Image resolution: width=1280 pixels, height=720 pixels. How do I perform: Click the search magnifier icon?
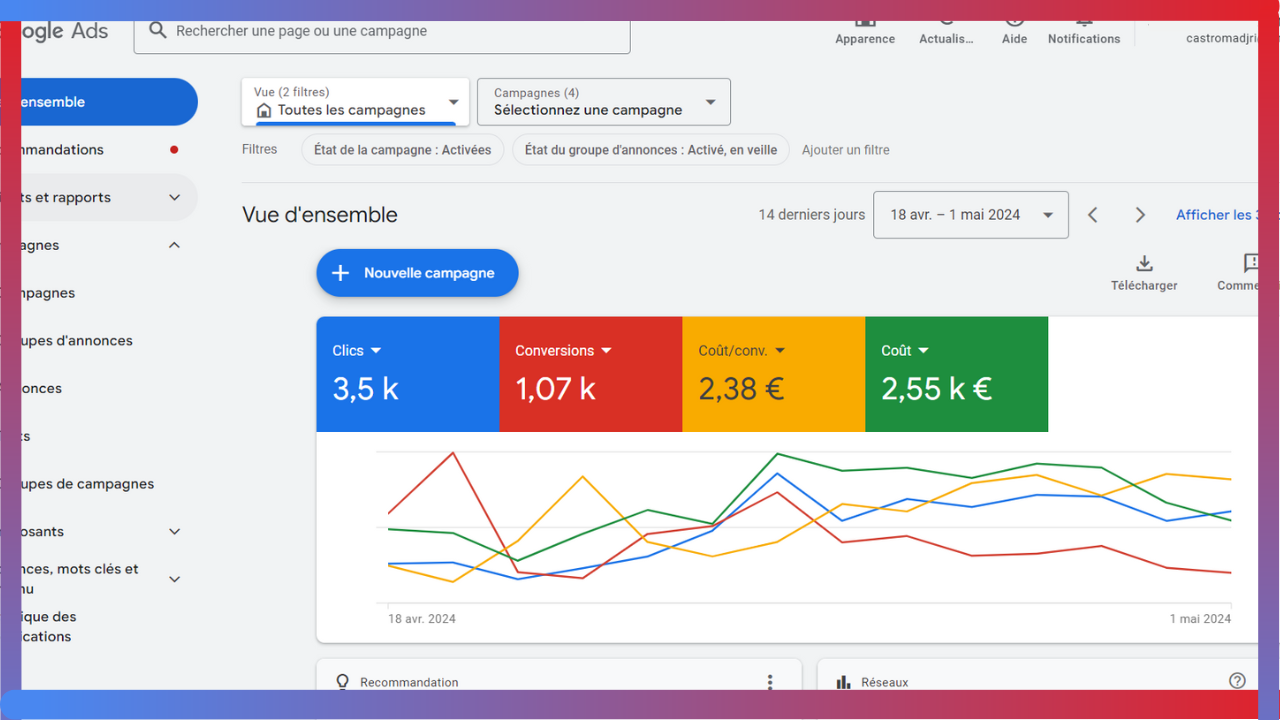157,31
